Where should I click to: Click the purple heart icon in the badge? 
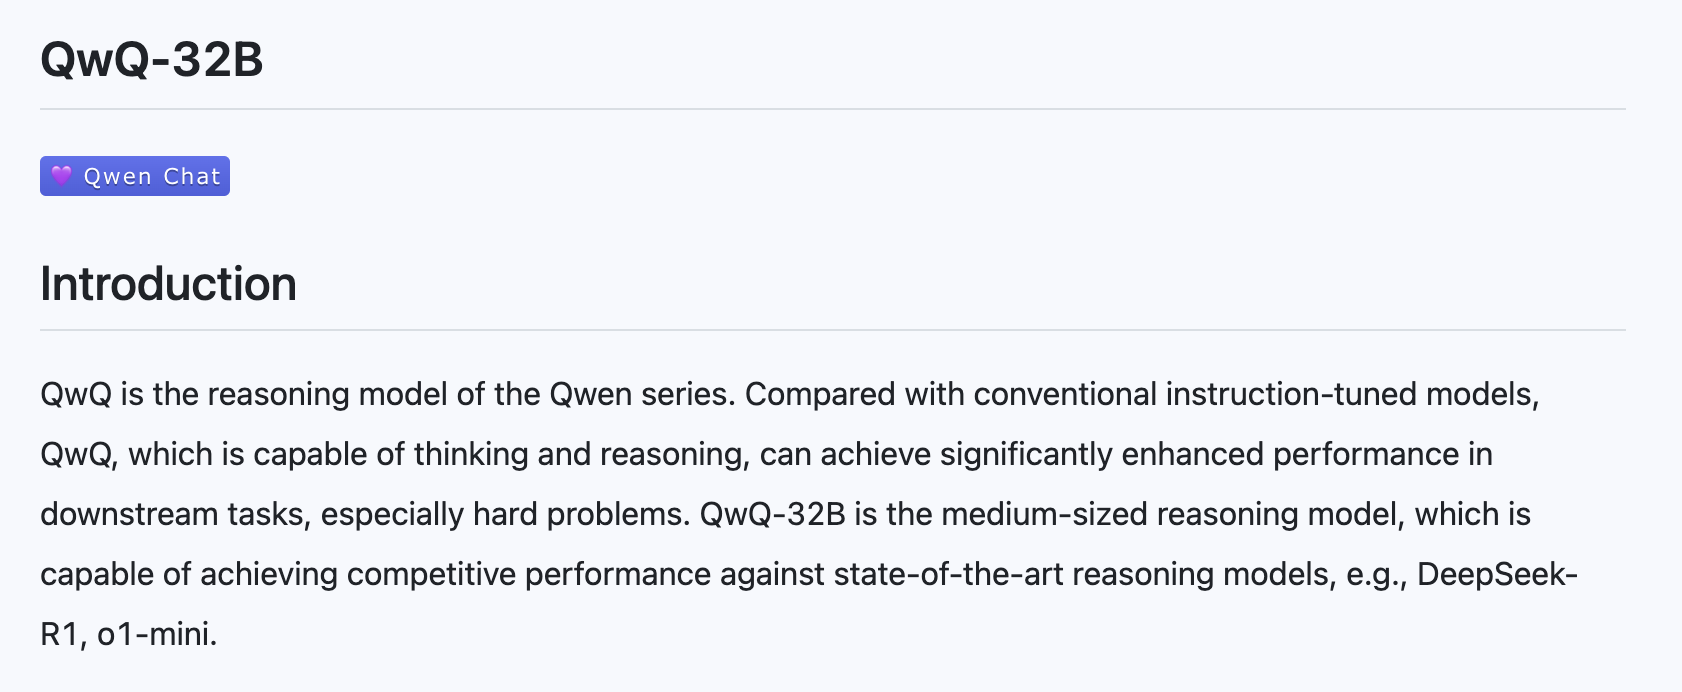(61, 176)
